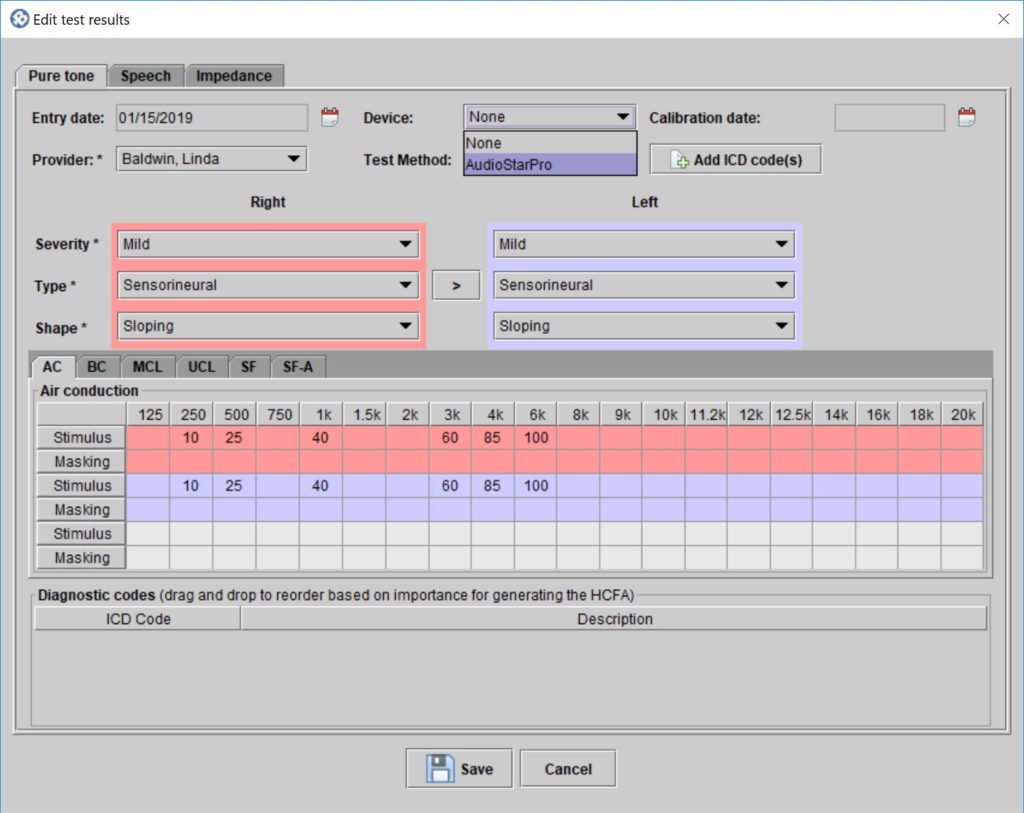Click the Save disk icon
Image resolution: width=1024 pixels, height=813 pixels.
(x=438, y=768)
